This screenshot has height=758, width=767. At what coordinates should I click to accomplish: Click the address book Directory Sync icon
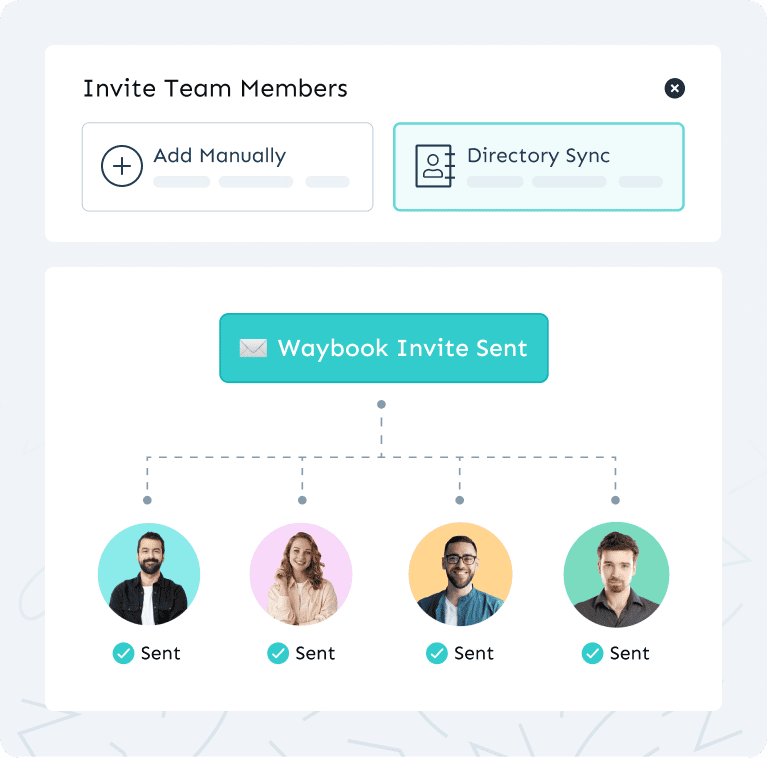[435, 166]
